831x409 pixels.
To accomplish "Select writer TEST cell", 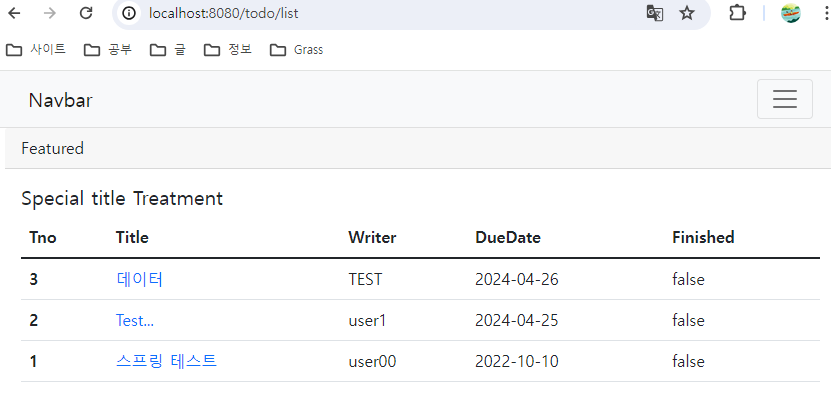I will (x=365, y=279).
